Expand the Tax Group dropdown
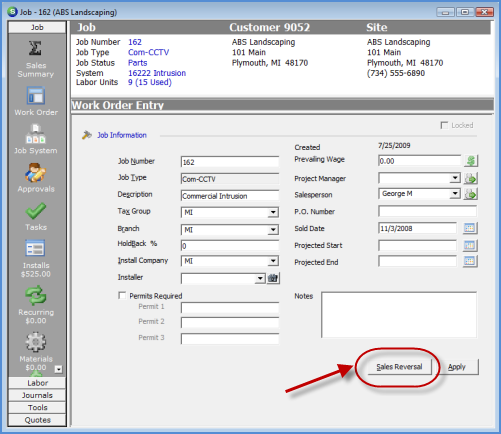The image size is (501, 434). [273, 212]
